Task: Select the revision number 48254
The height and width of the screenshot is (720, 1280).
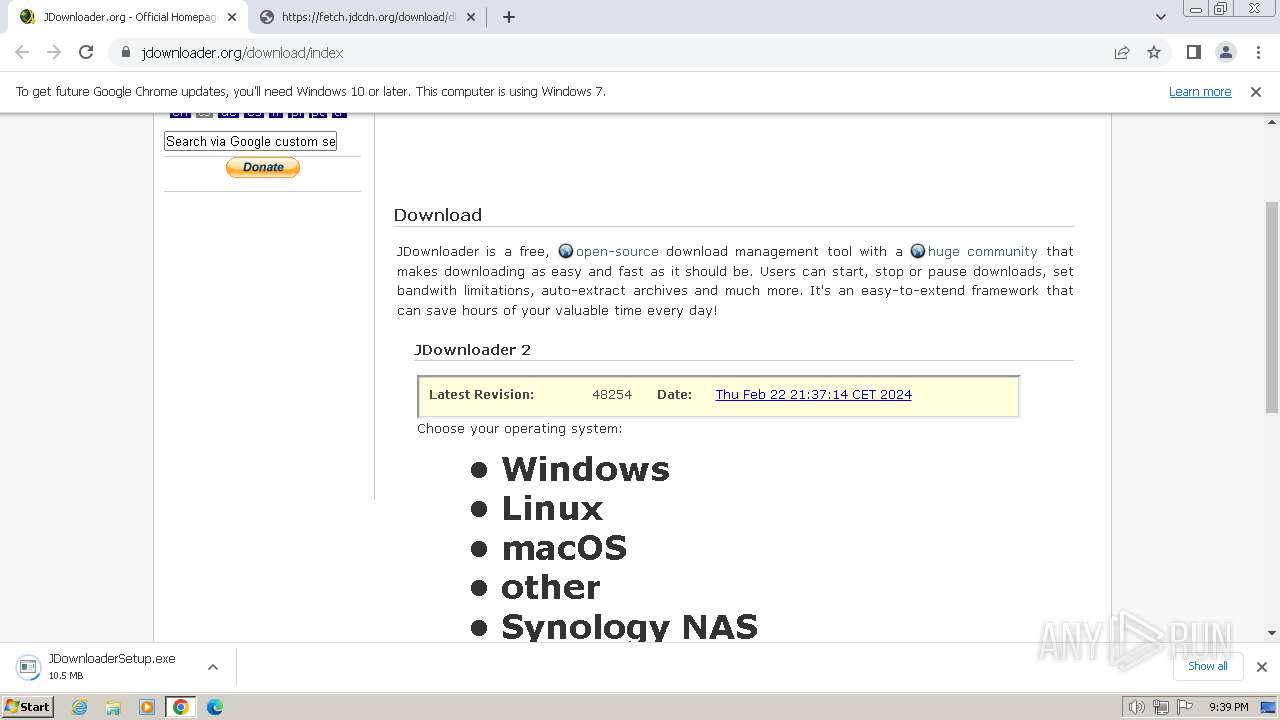Action: [612, 395]
